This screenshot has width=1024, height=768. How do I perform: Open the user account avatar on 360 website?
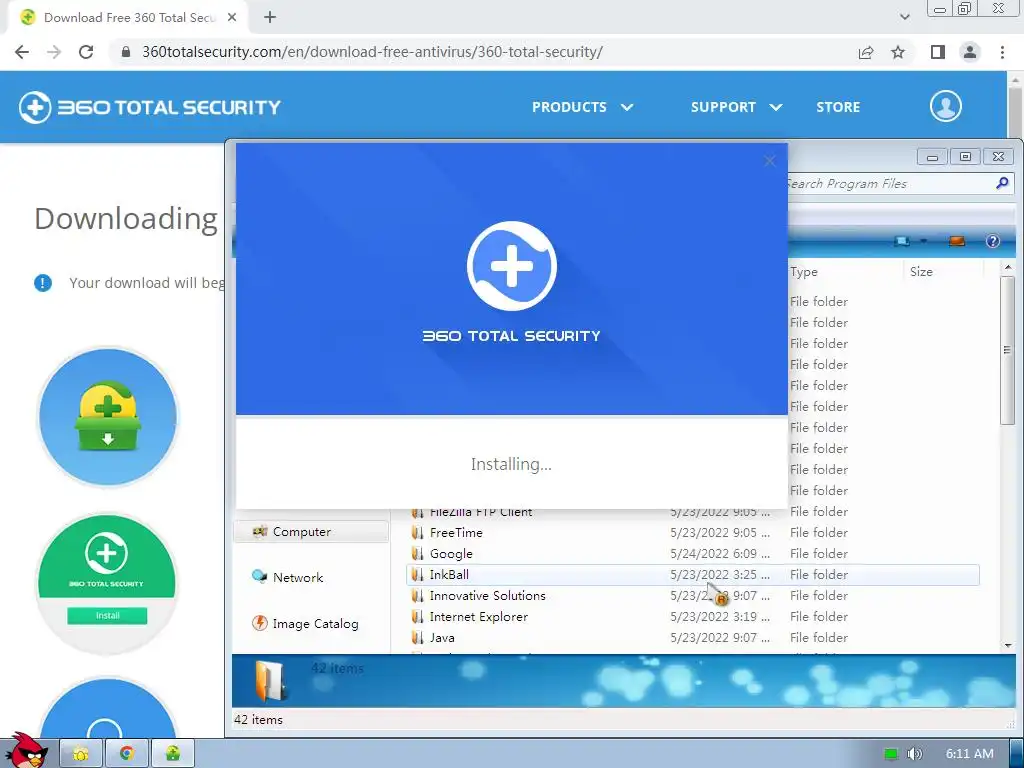[x=946, y=106]
